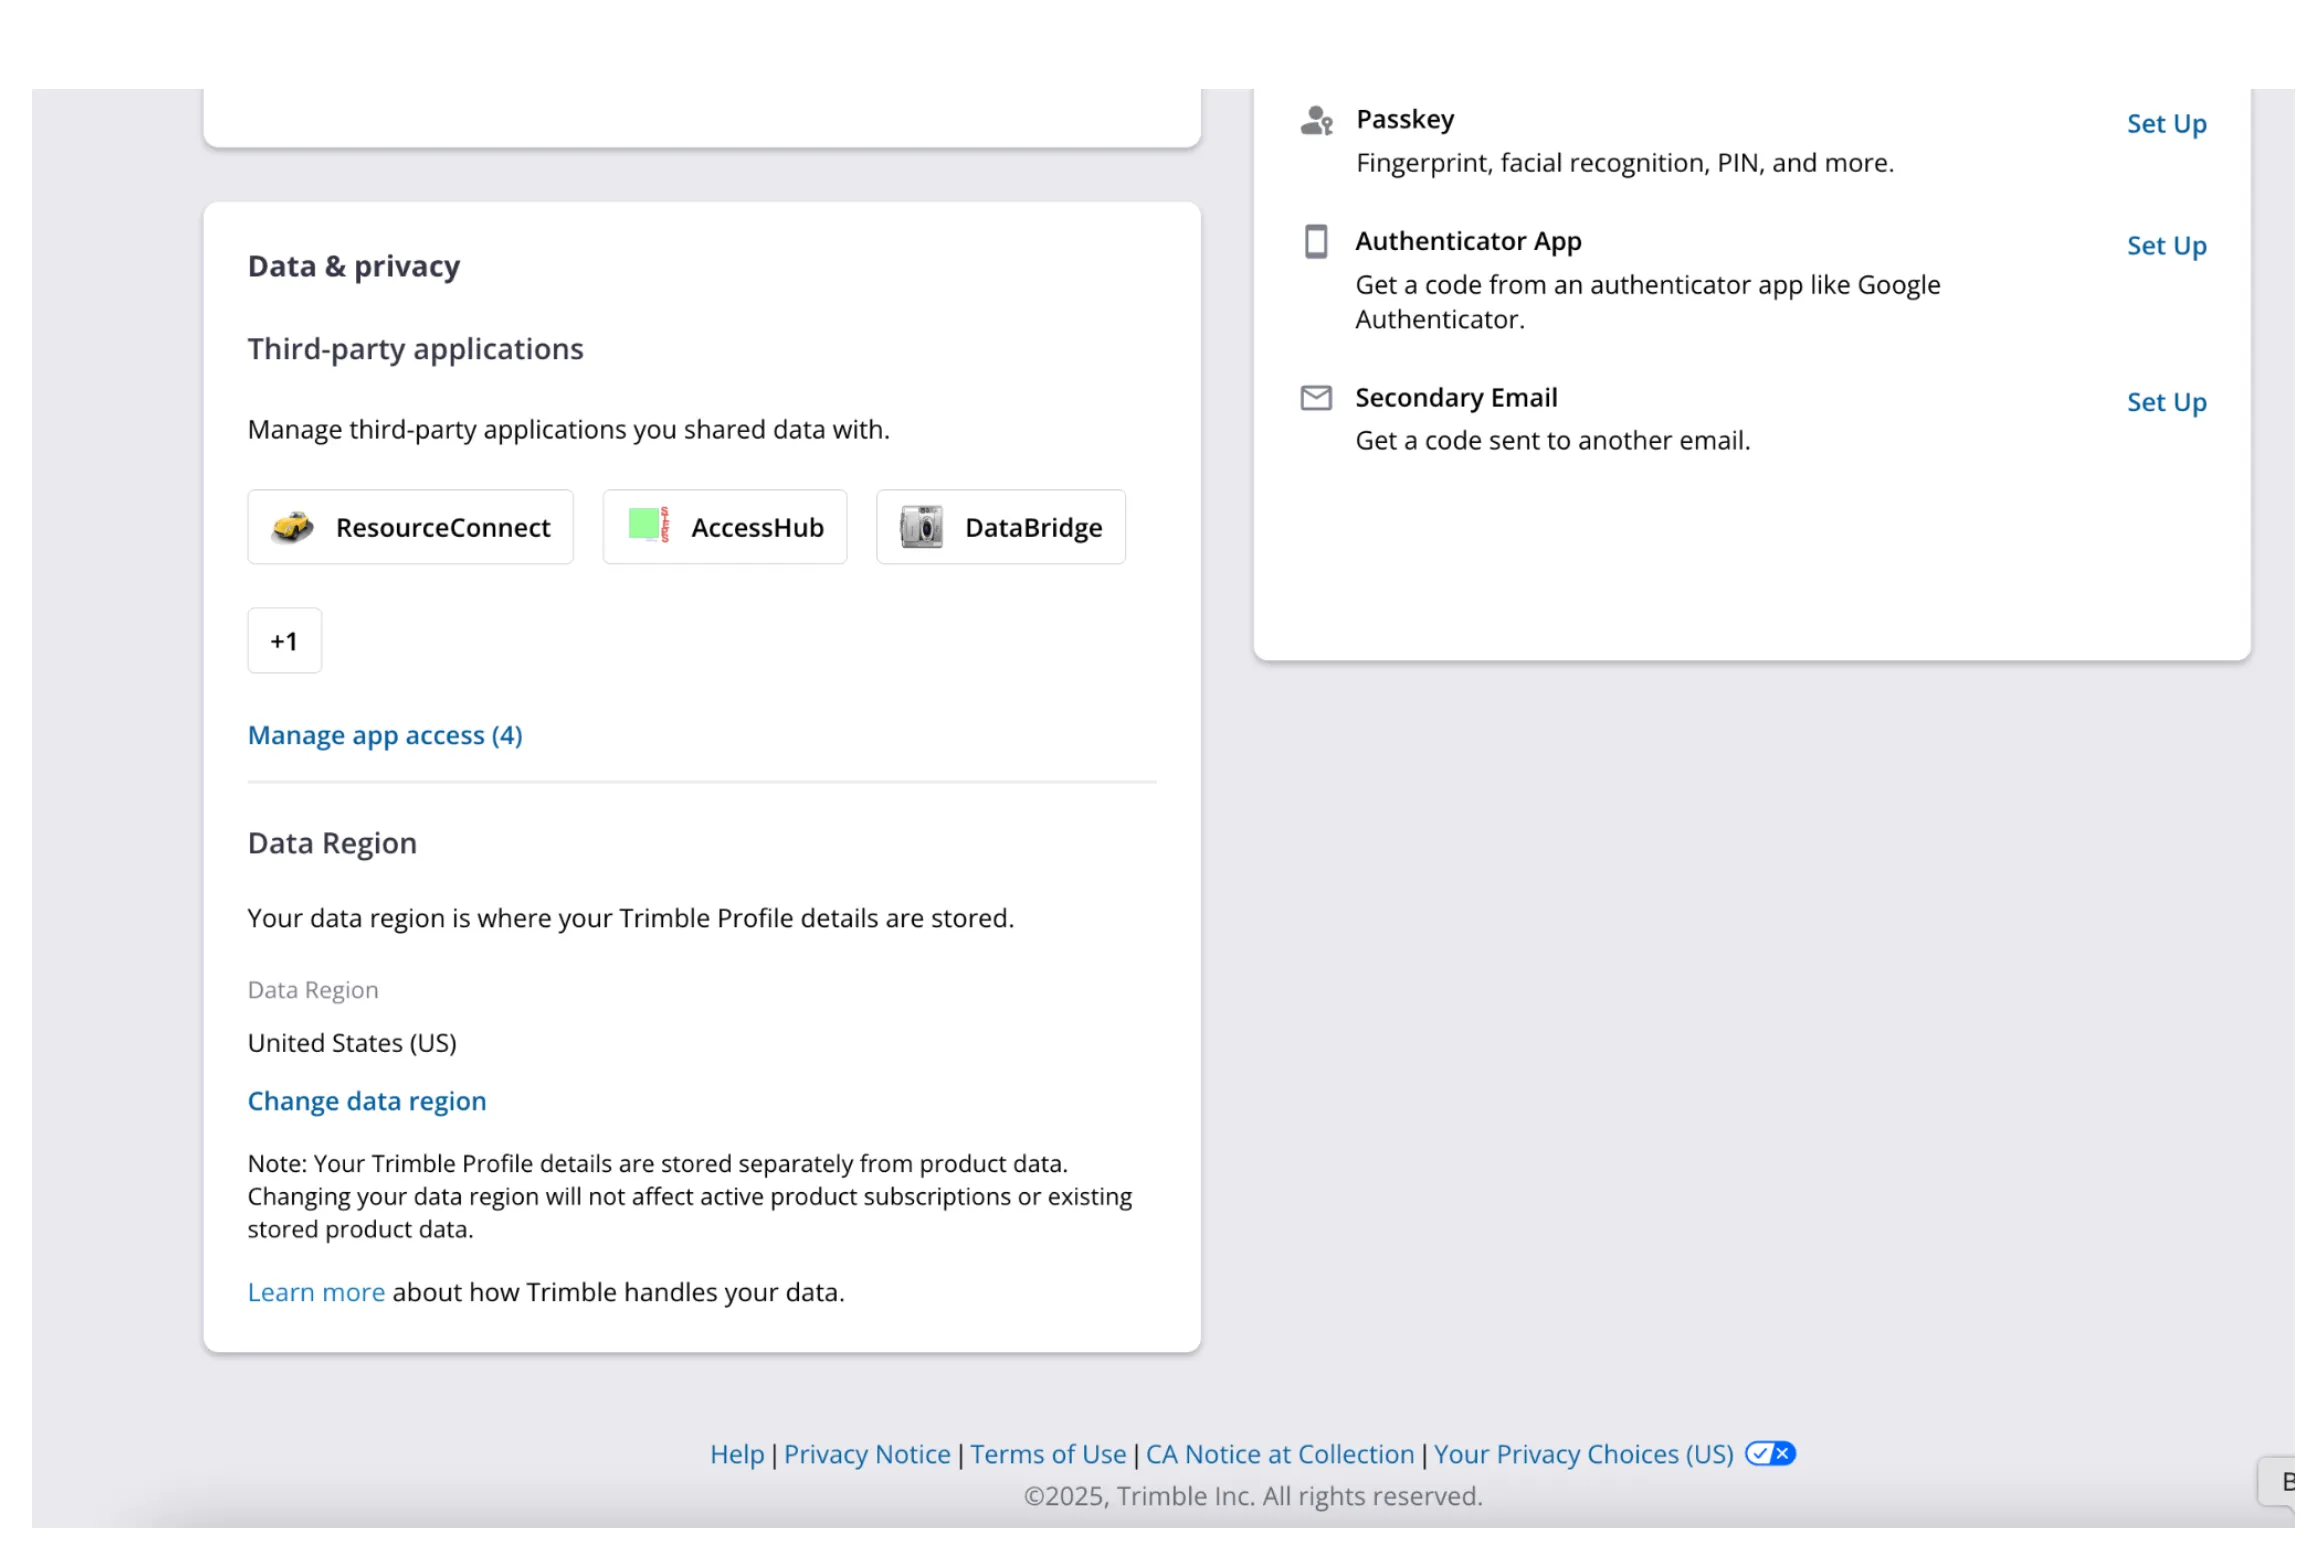Set up Passkey
The height and width of the screenshot is (1550, 2318).
[x=2166, y=124]
